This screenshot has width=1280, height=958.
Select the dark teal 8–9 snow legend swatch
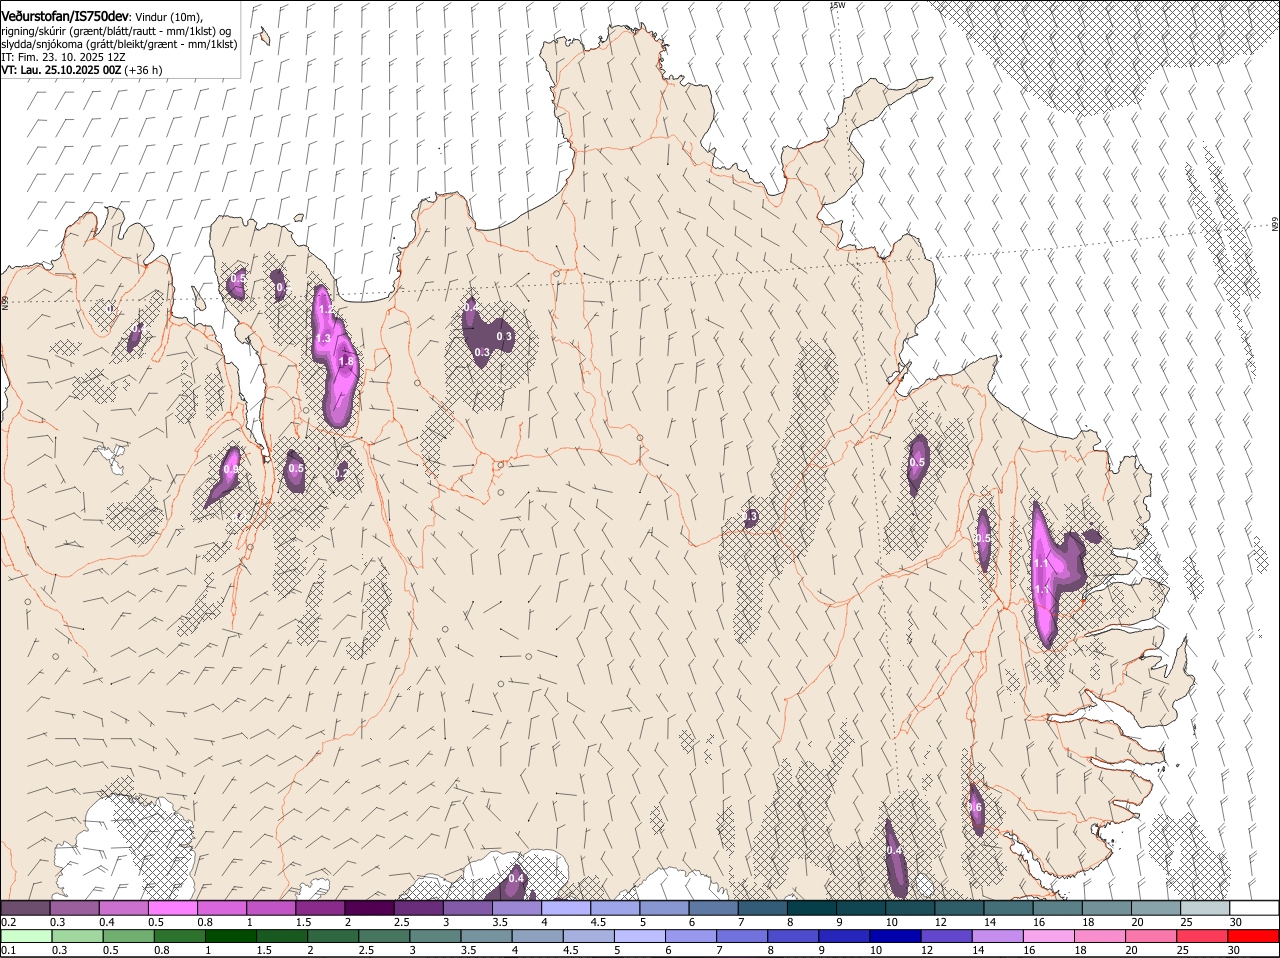(812, 907)
